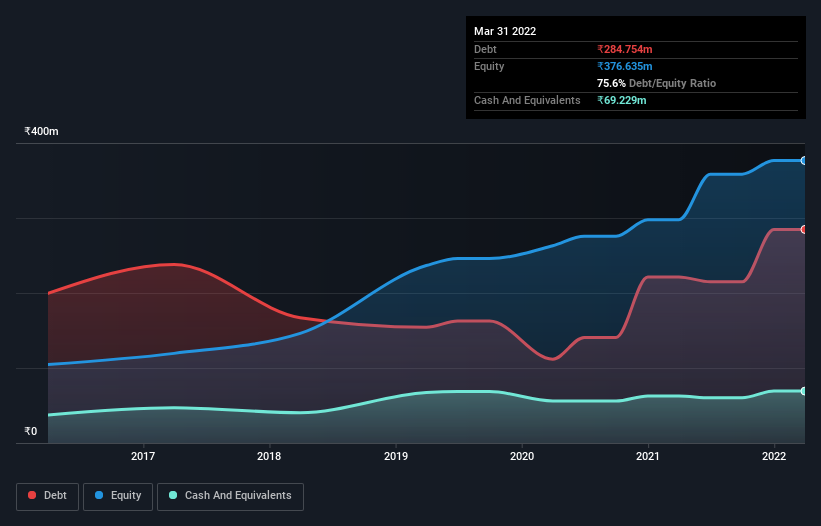Click the Equity row label in tooltip

[x=489, y=66]
